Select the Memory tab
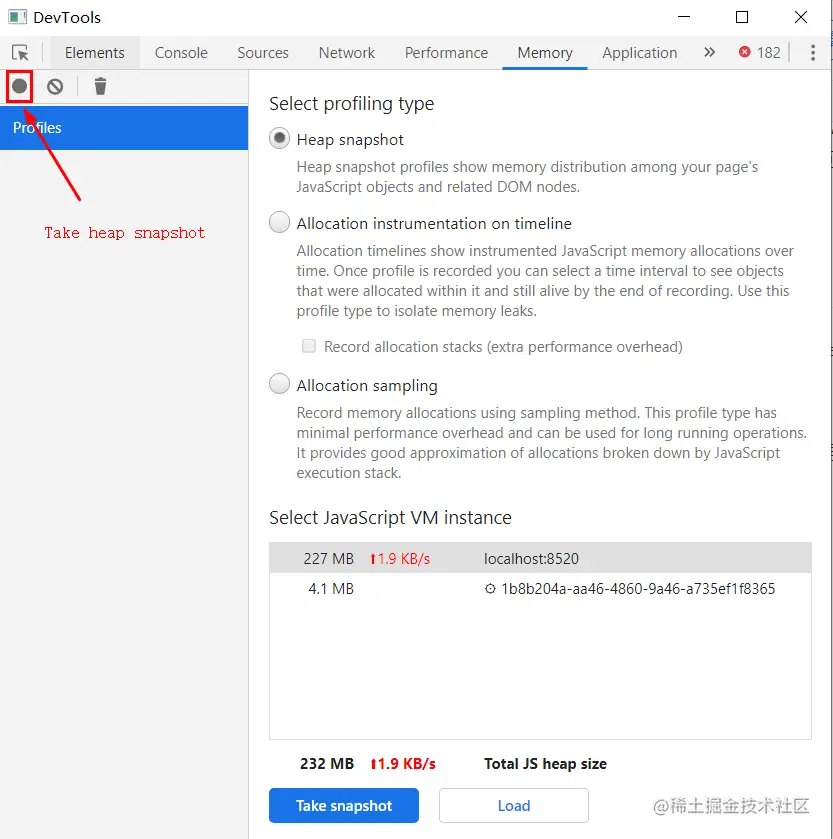This screenshot has width=833, height=839. (545, 52)
